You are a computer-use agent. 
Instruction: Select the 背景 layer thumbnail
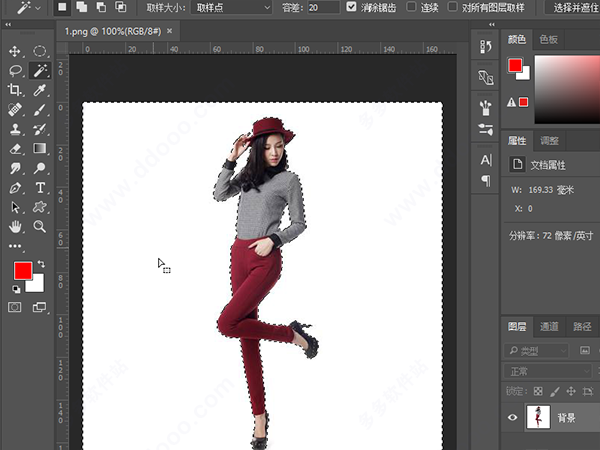538,417
